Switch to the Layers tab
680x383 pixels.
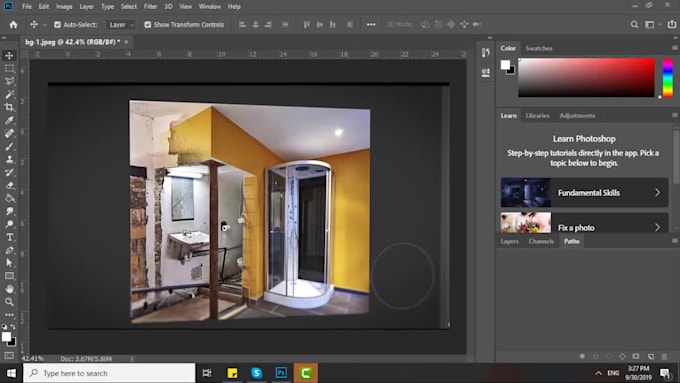coord(510,241)
